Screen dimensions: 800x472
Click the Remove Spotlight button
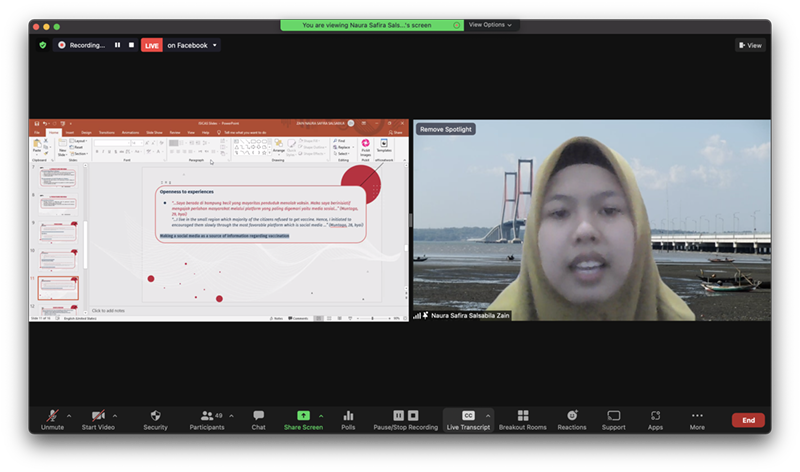446,129
